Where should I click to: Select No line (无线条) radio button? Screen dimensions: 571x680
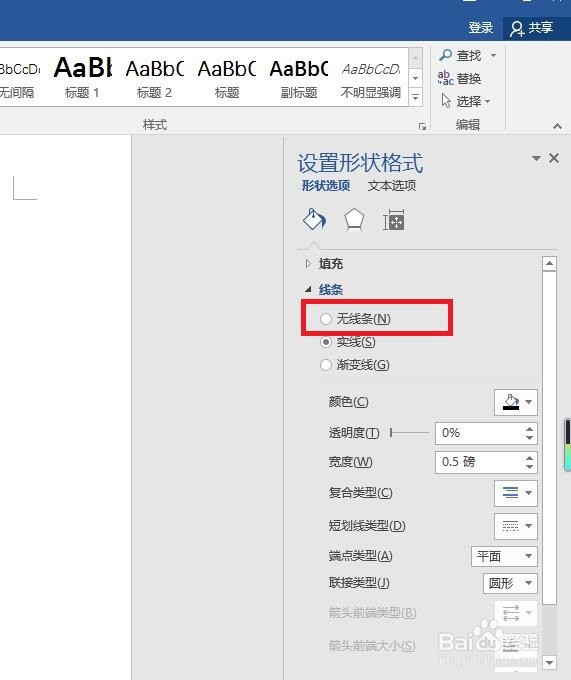coord(326,319)
